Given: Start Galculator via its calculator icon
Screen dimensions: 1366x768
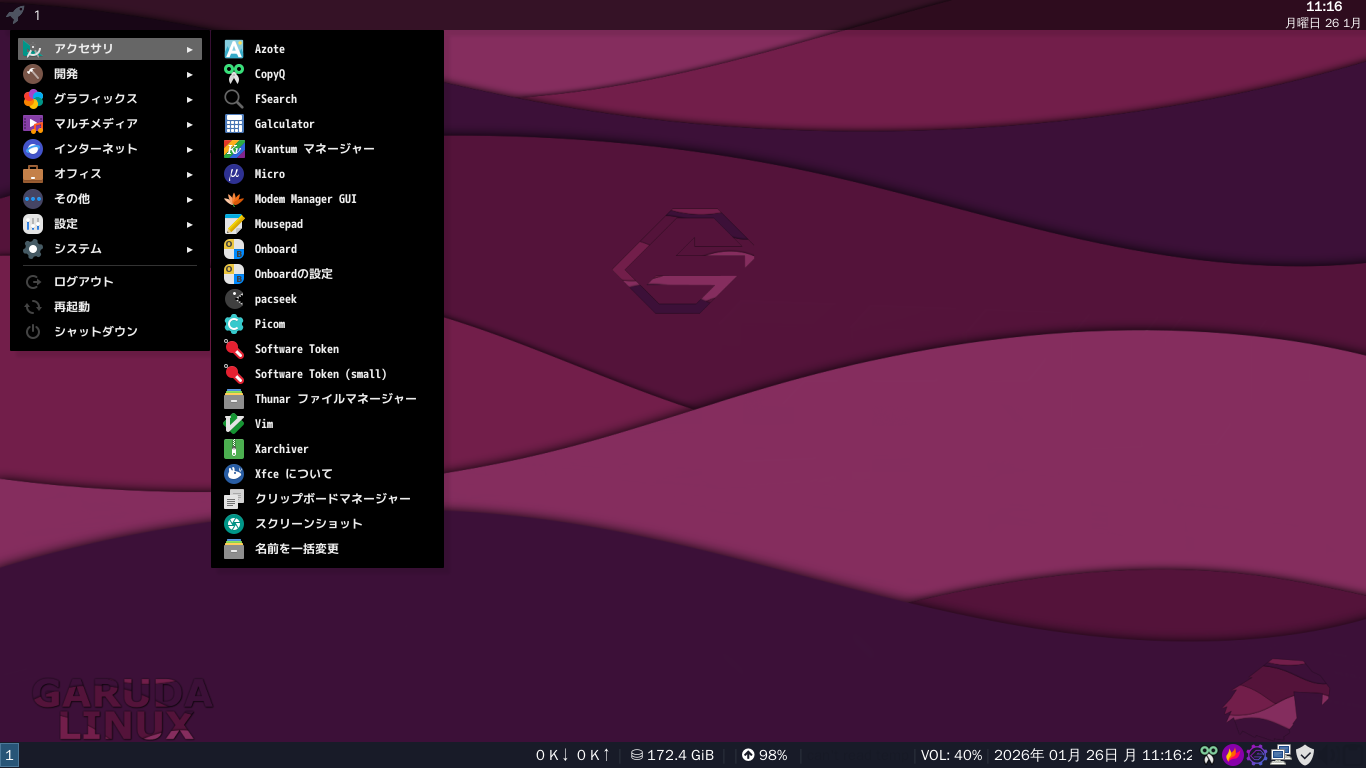Looking at the screenshot, I should click(234, 124).
